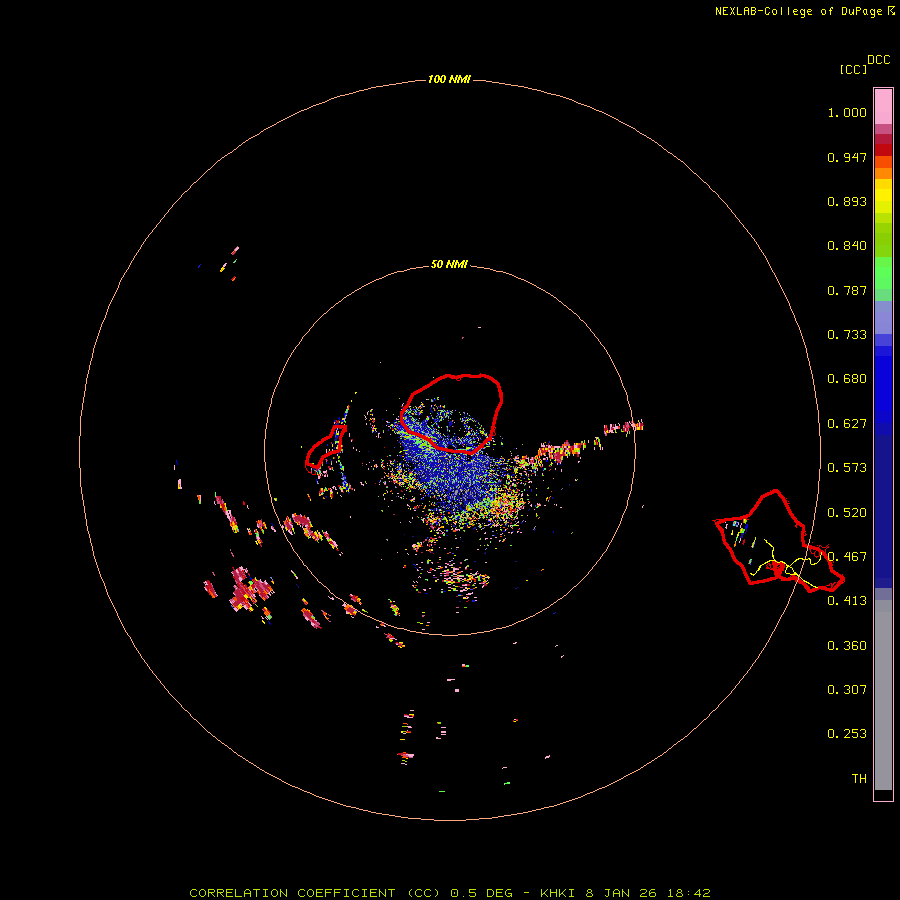Viewport: 900px width, 900px height.
Task: Click the Correlation Coefficient caption at bottom
Action: (449, 893)
